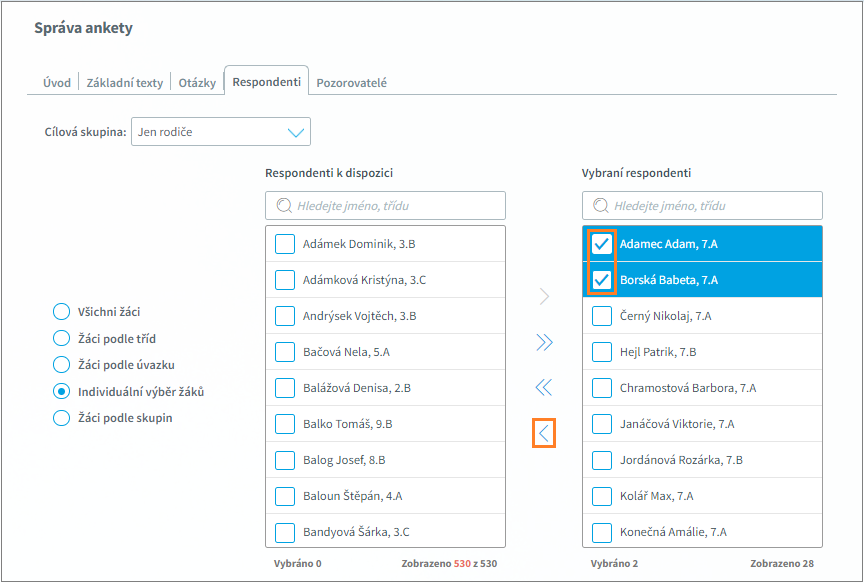Choose Žáci podle tříd radio option
Screen dimensions: 864x583
(61, 338)
